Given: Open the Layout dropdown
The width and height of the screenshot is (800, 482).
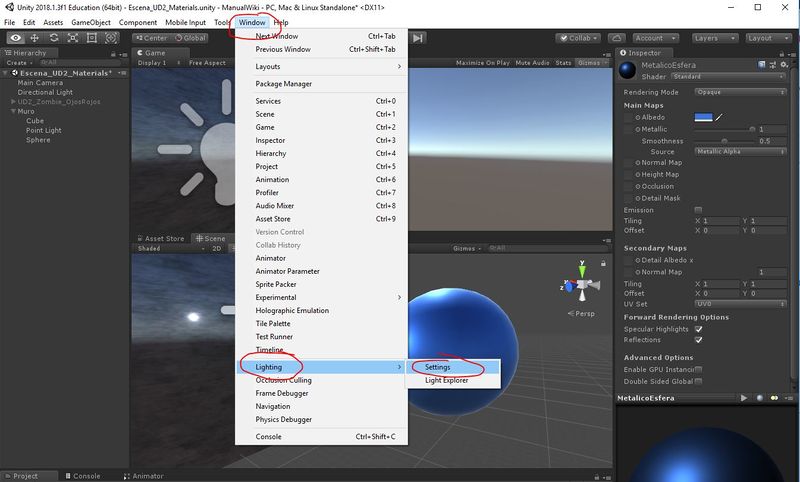Looking at the screenshot, I should pyautogui.click(x=768, y=38).
